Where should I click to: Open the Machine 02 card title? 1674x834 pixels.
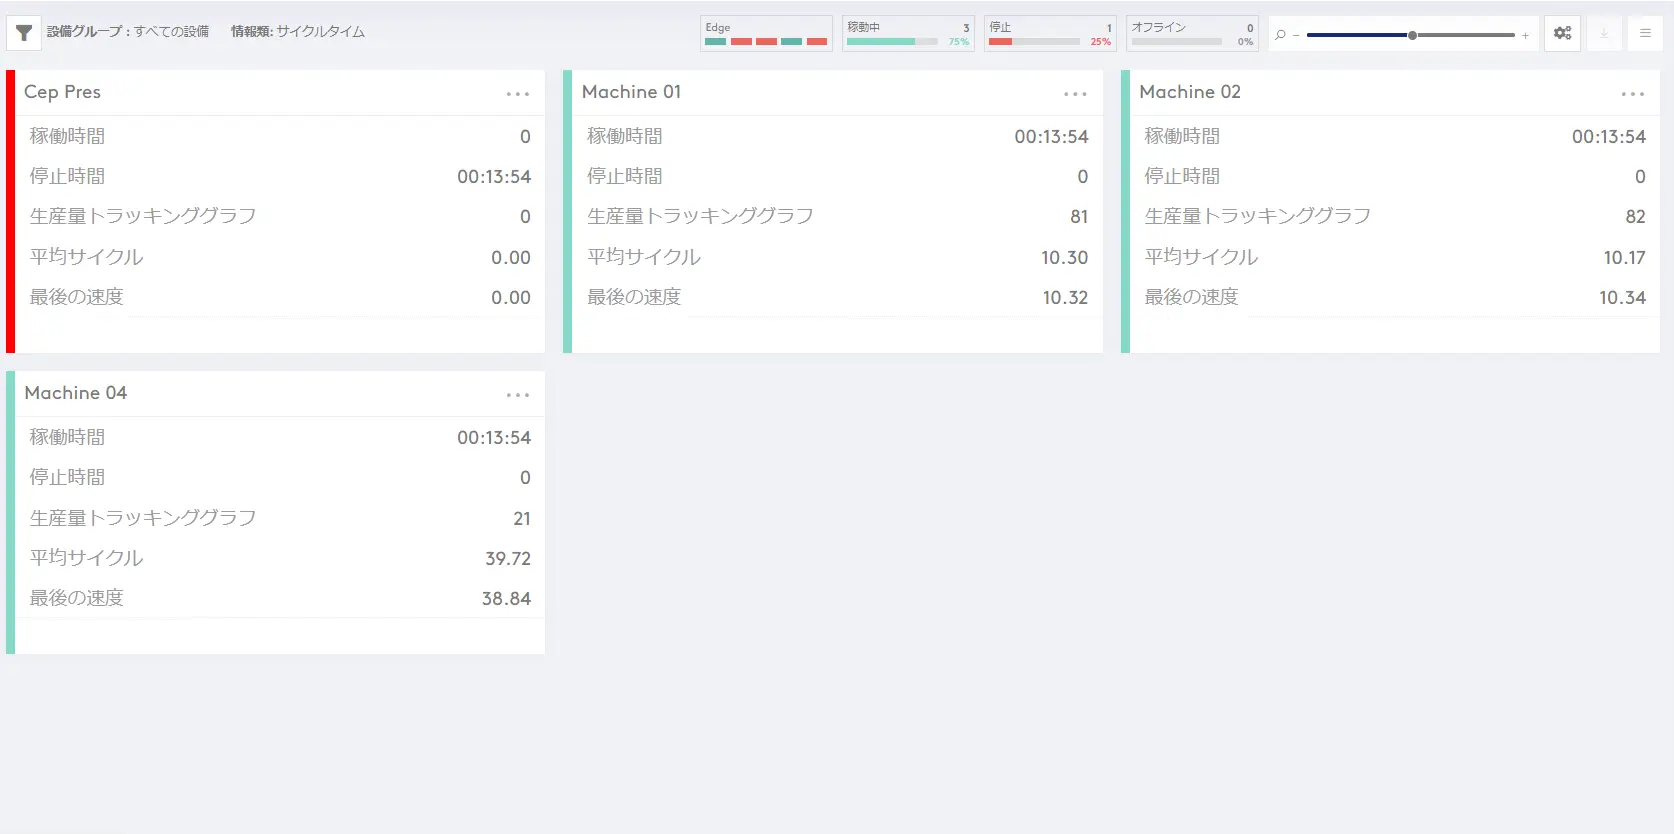pyautogui.click(x=1190, y=92)
